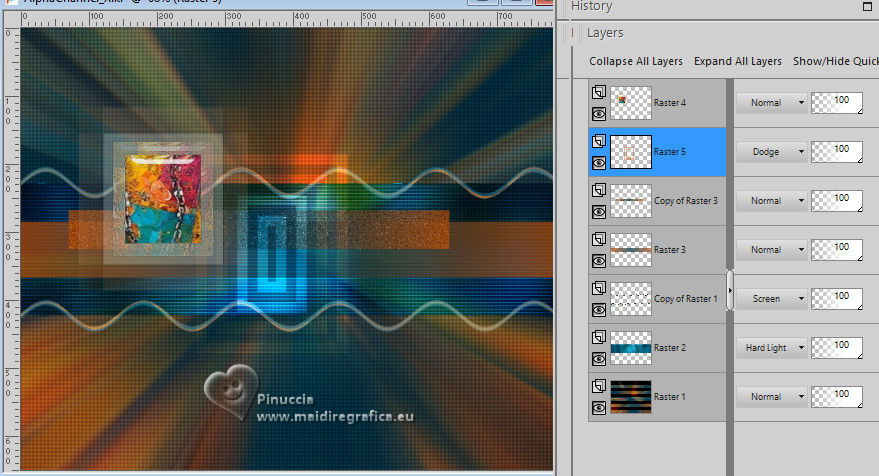The height and width of the screenshot is (476, 879).
Task: Open the Dodge blend mode dropdown of Raster 5
Action: pyautogui.click(x=771, y=151)
